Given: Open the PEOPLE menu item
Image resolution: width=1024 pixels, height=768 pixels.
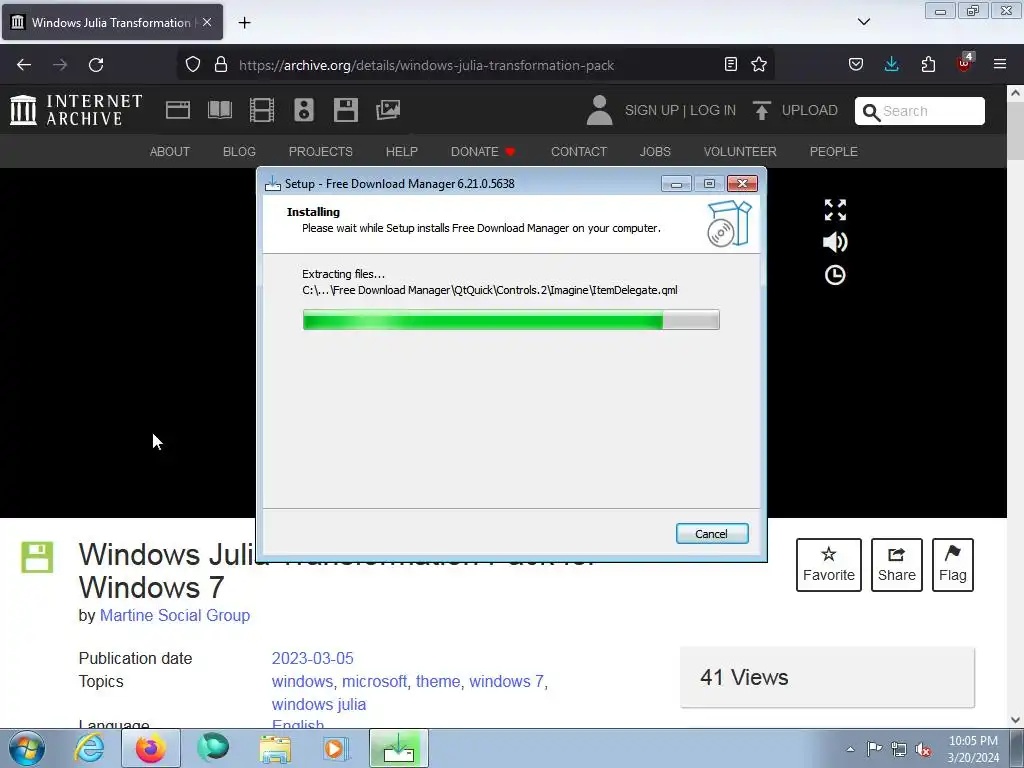Looking at the screenshot, I should 834,152.
